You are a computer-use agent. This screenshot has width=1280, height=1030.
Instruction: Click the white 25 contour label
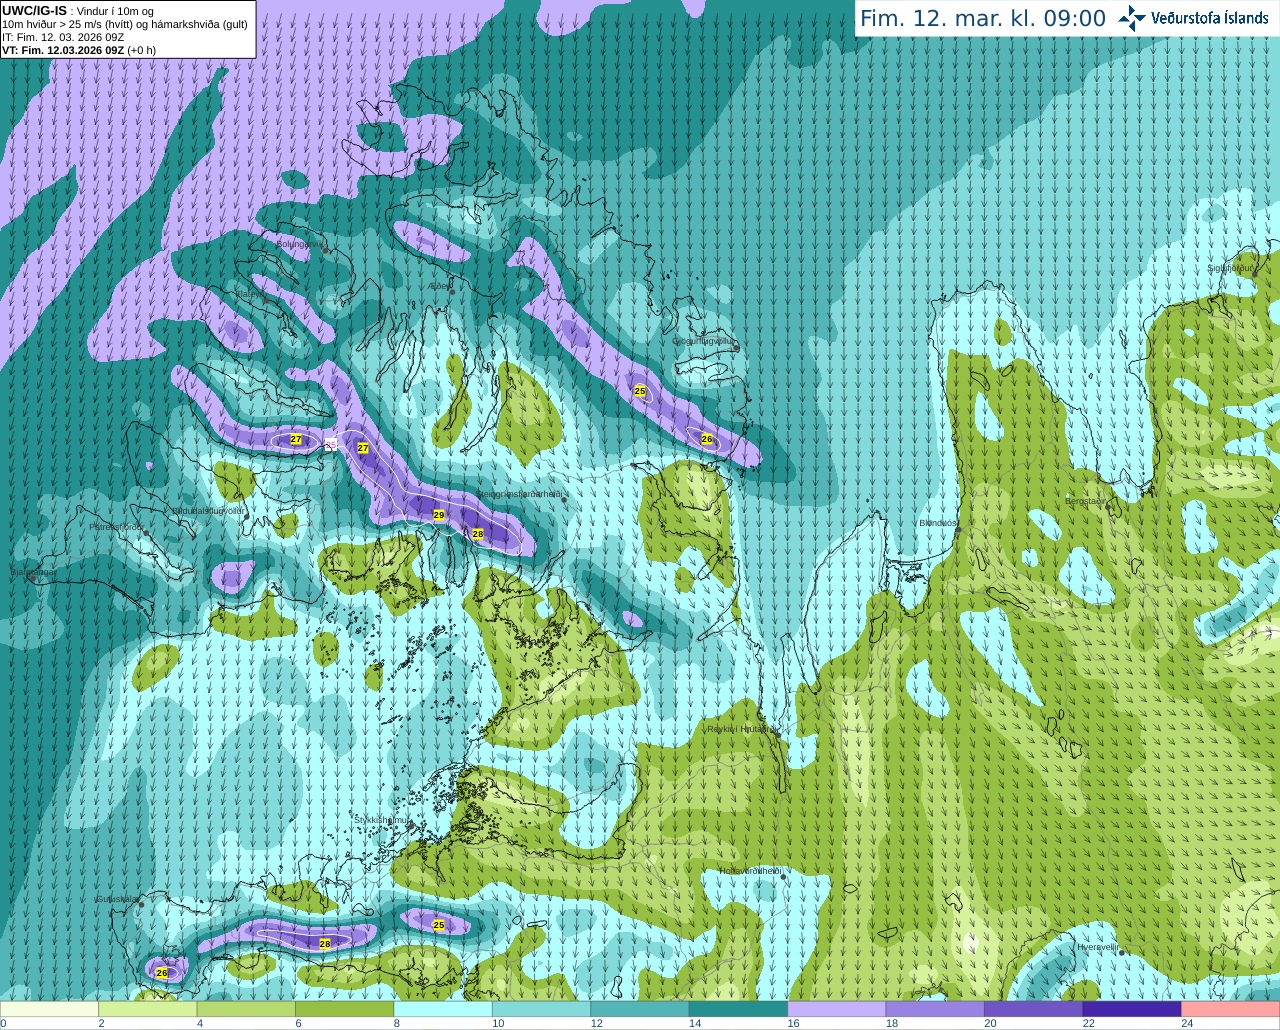point(331,443)
